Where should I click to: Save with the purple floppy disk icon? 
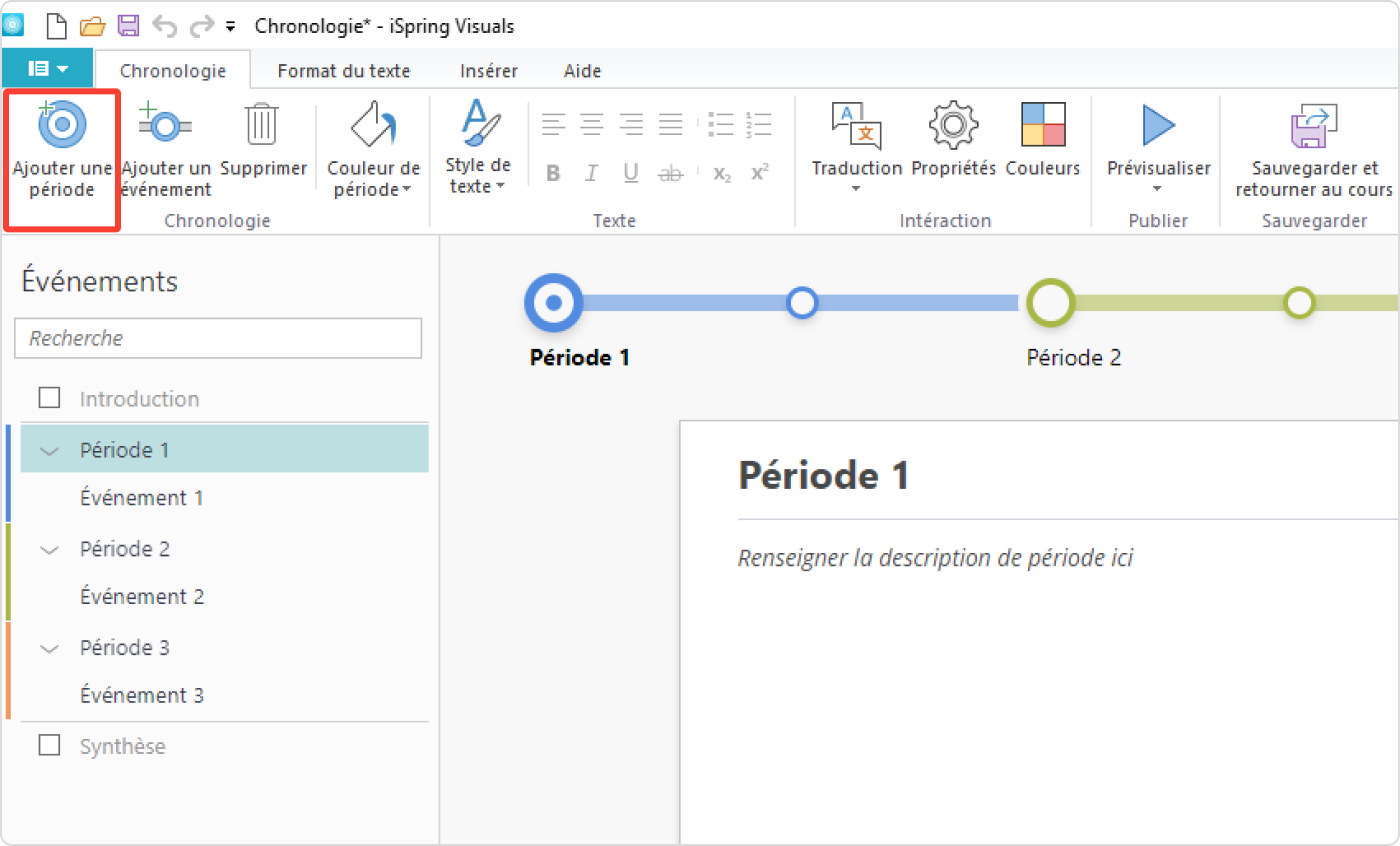[x=129, y=26]
